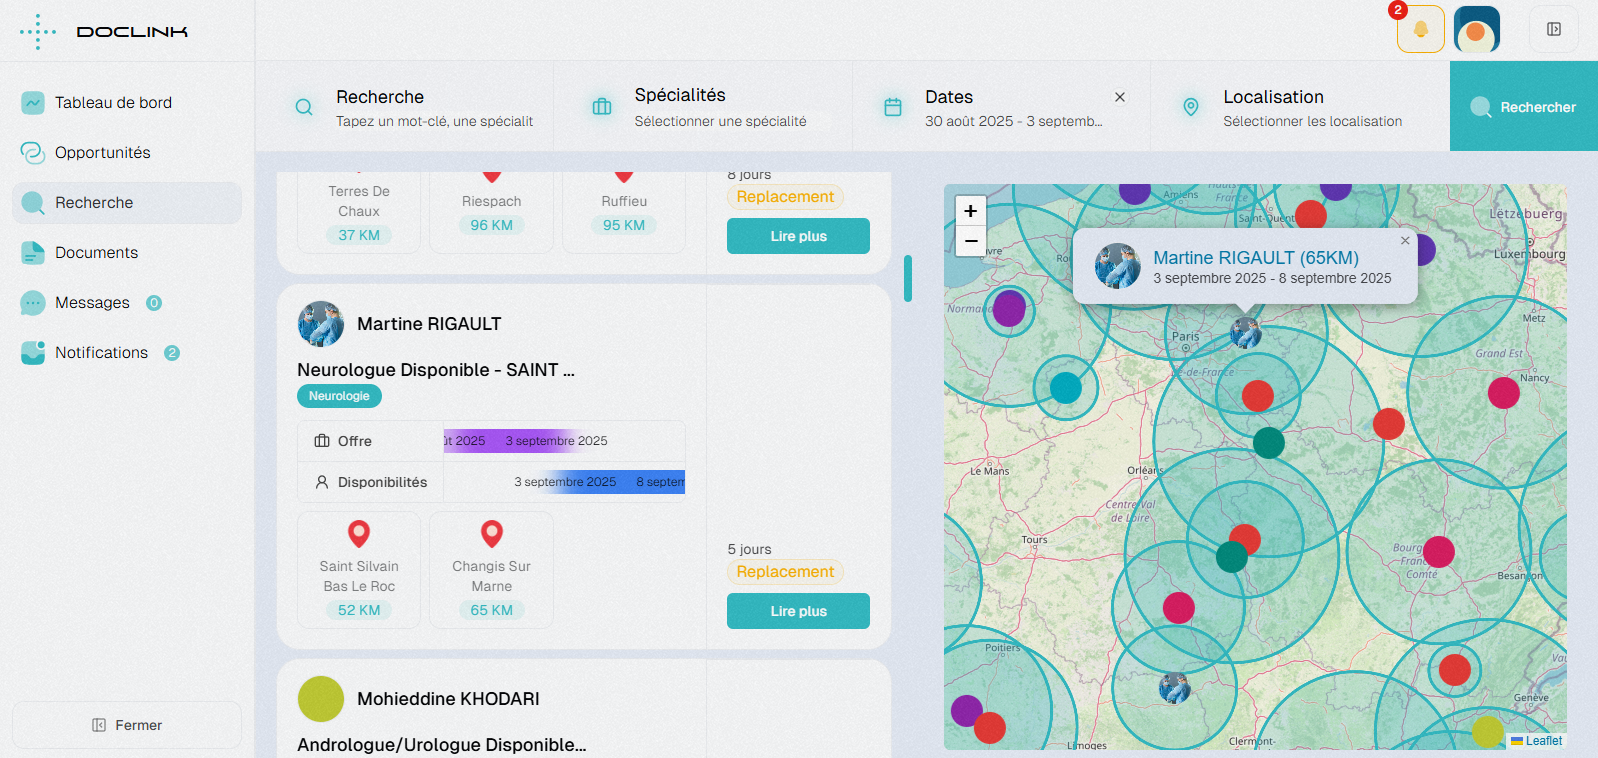Screen dimensions: 1598x758
Task: Click the Notifications sidebar icon
Action: (33, 352)
